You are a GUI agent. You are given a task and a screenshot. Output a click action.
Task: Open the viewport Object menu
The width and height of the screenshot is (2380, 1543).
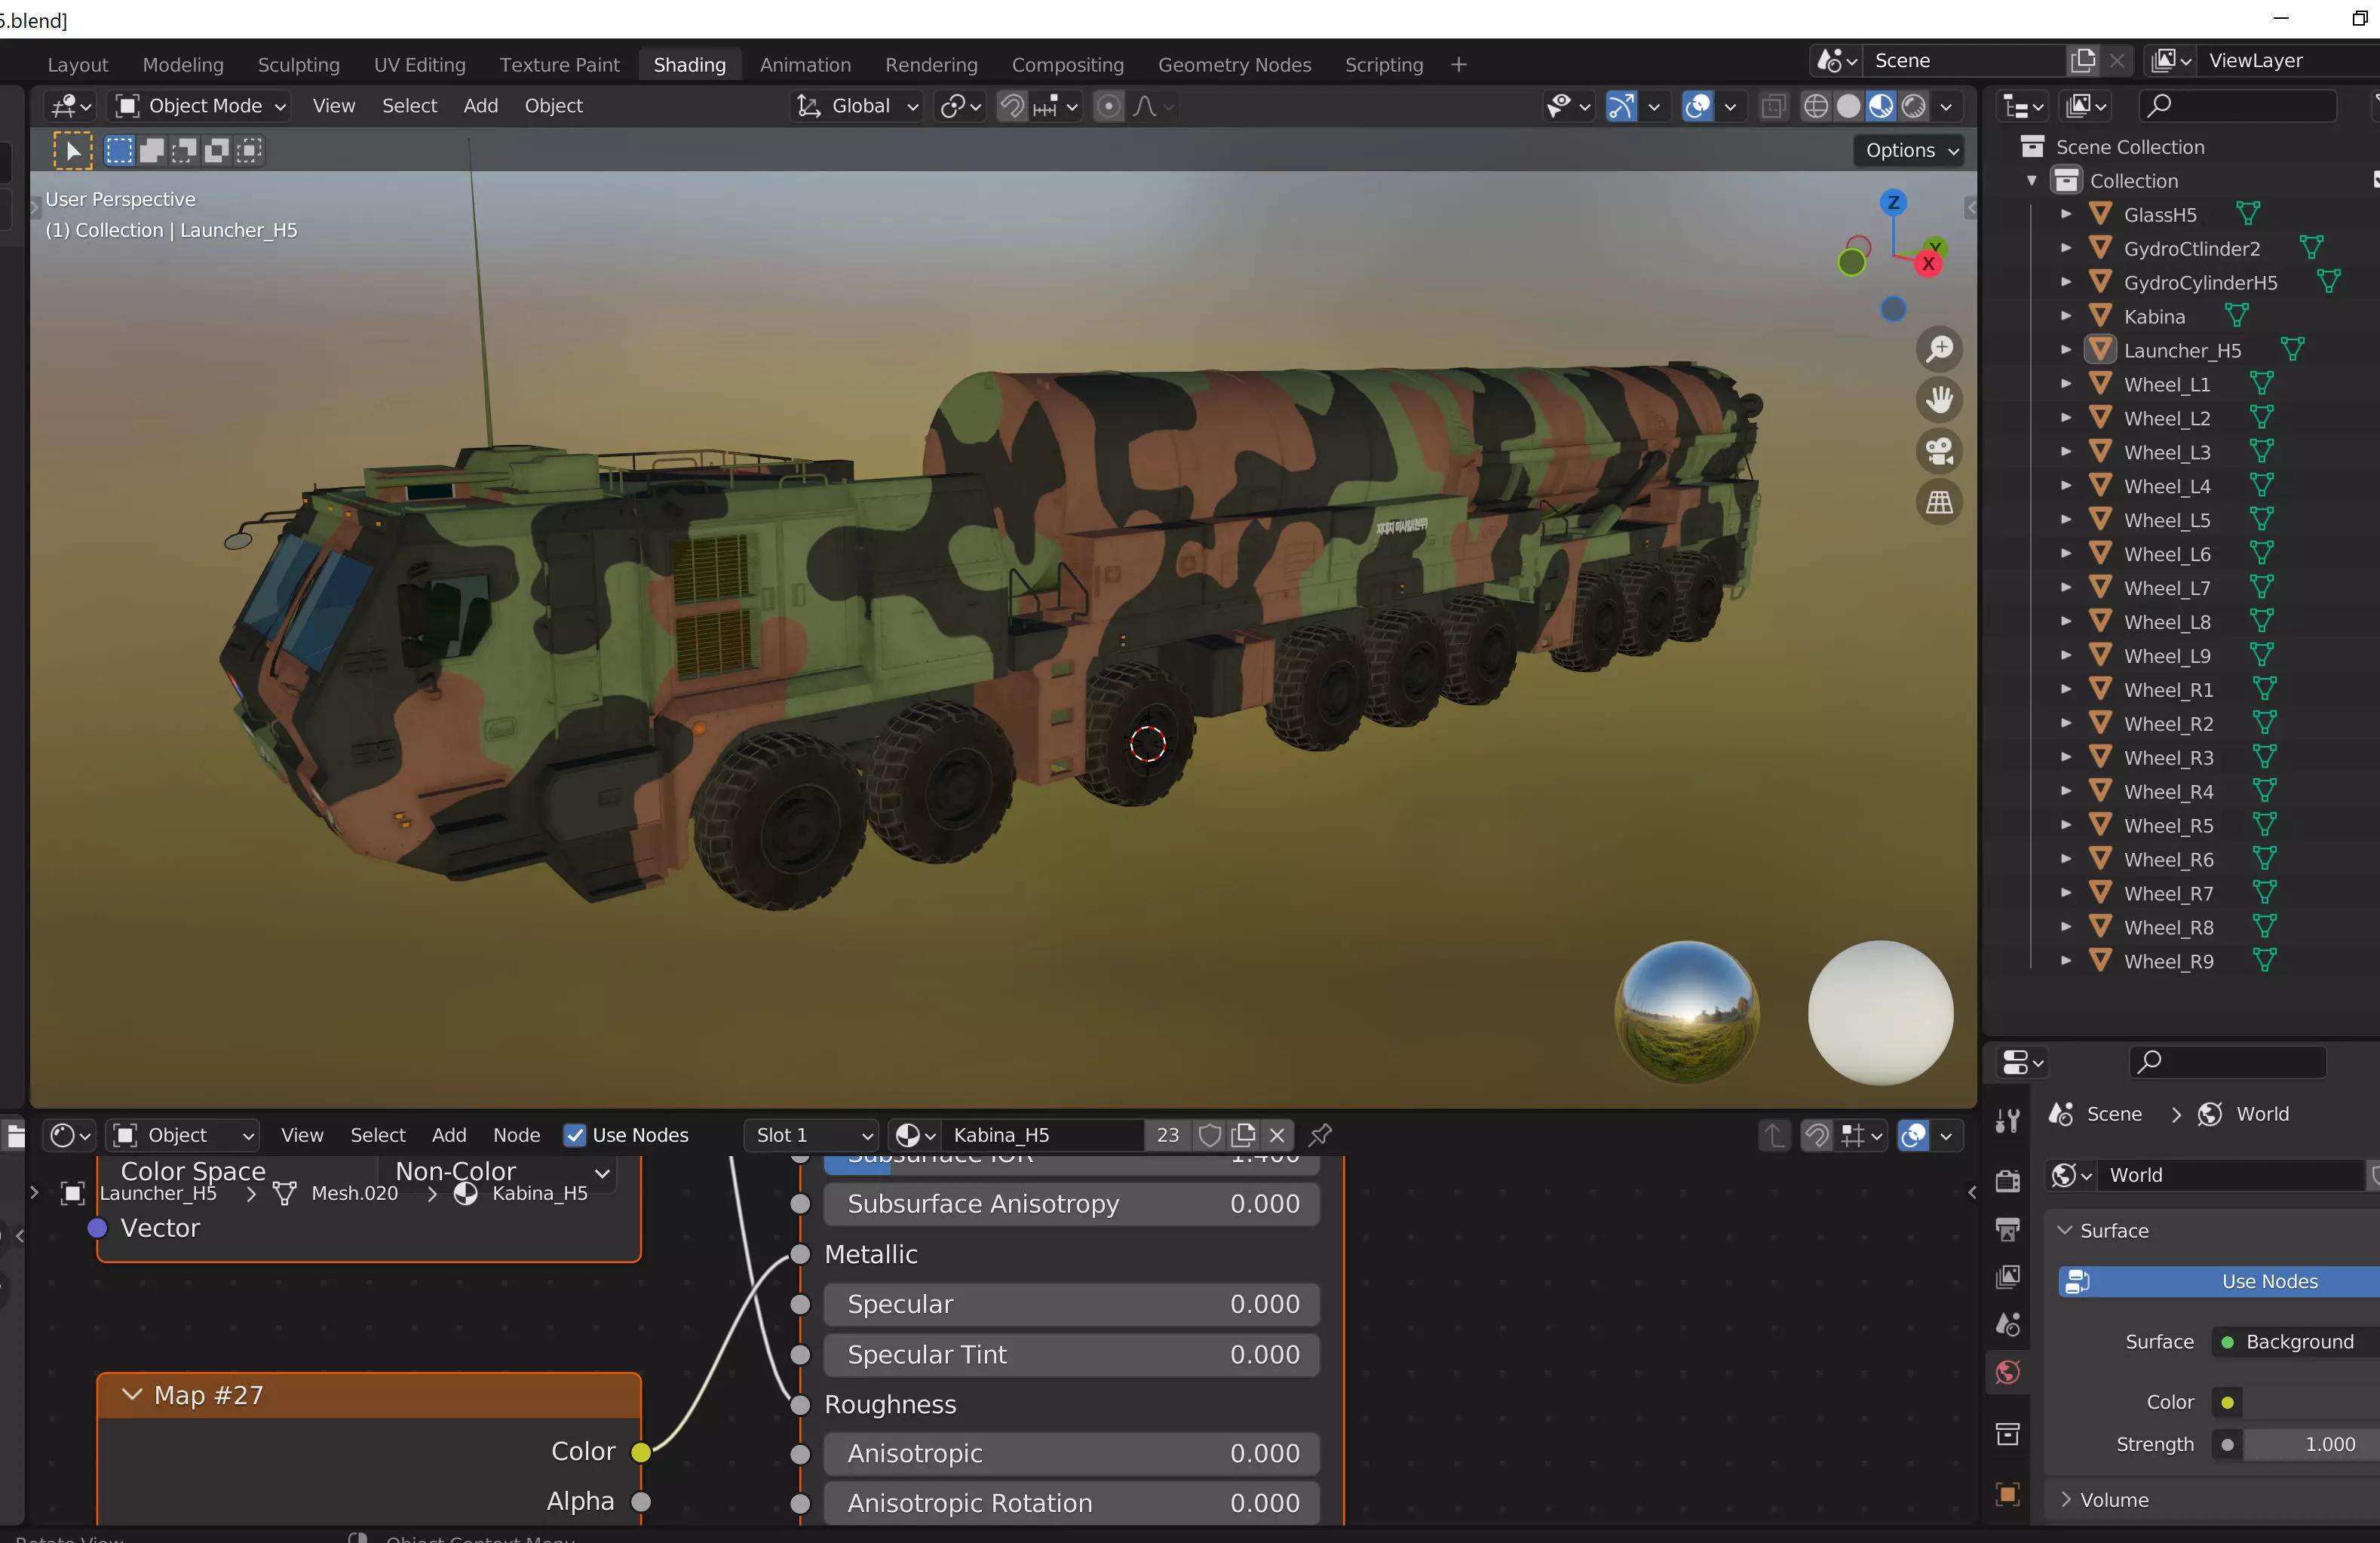click(x=553, y=106)
